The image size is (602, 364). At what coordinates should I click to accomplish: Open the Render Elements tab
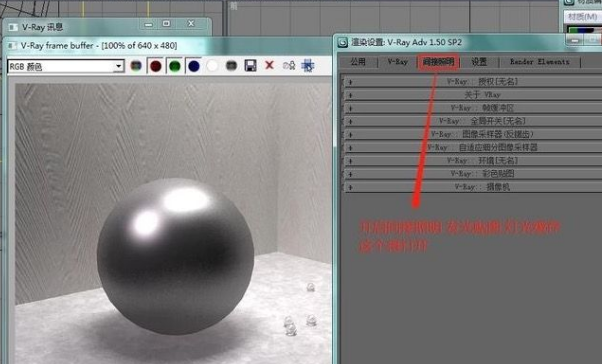[x=539, y=62]
